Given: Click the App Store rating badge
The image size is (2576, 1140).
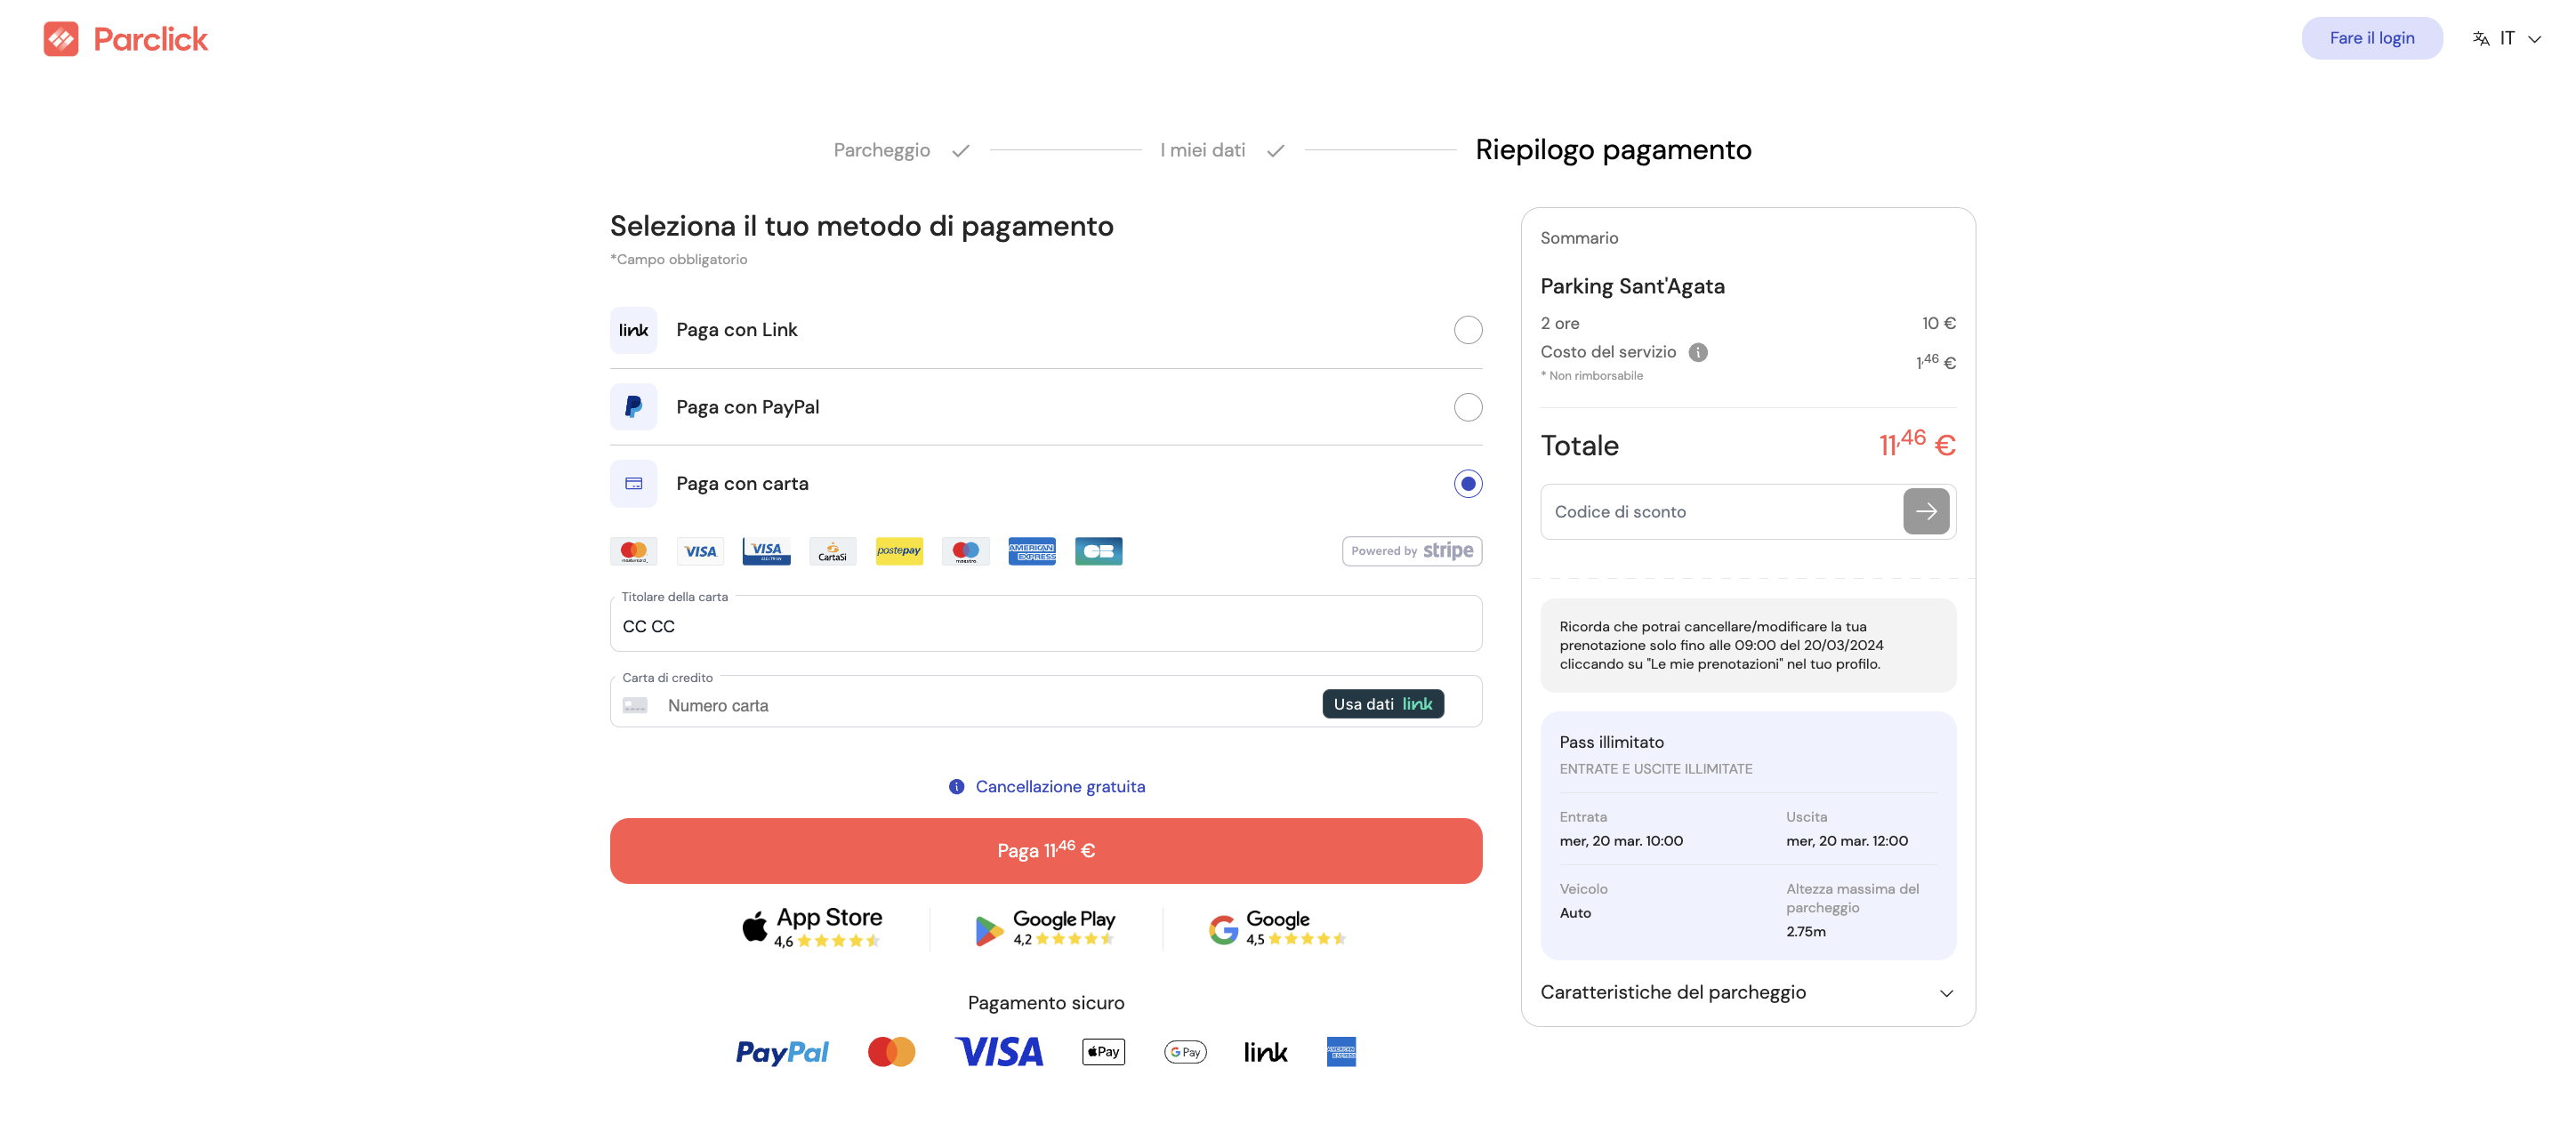Looking at the screenshot, I should click(812, 928).
